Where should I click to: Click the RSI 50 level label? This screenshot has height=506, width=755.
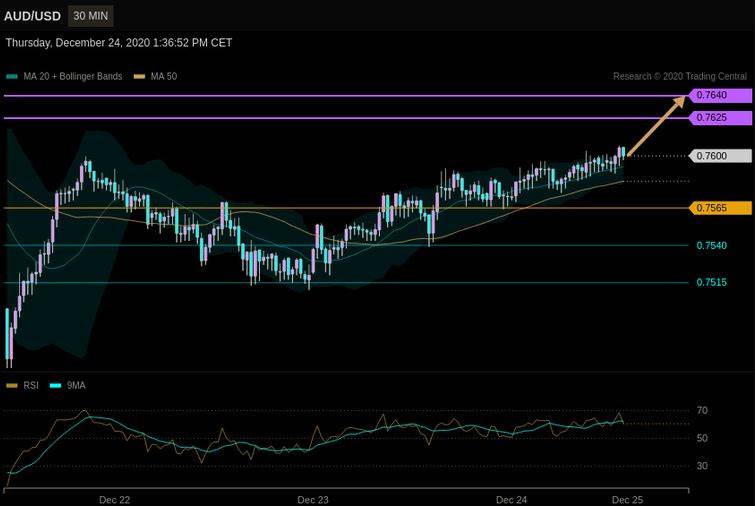click(x=702, y=438)
